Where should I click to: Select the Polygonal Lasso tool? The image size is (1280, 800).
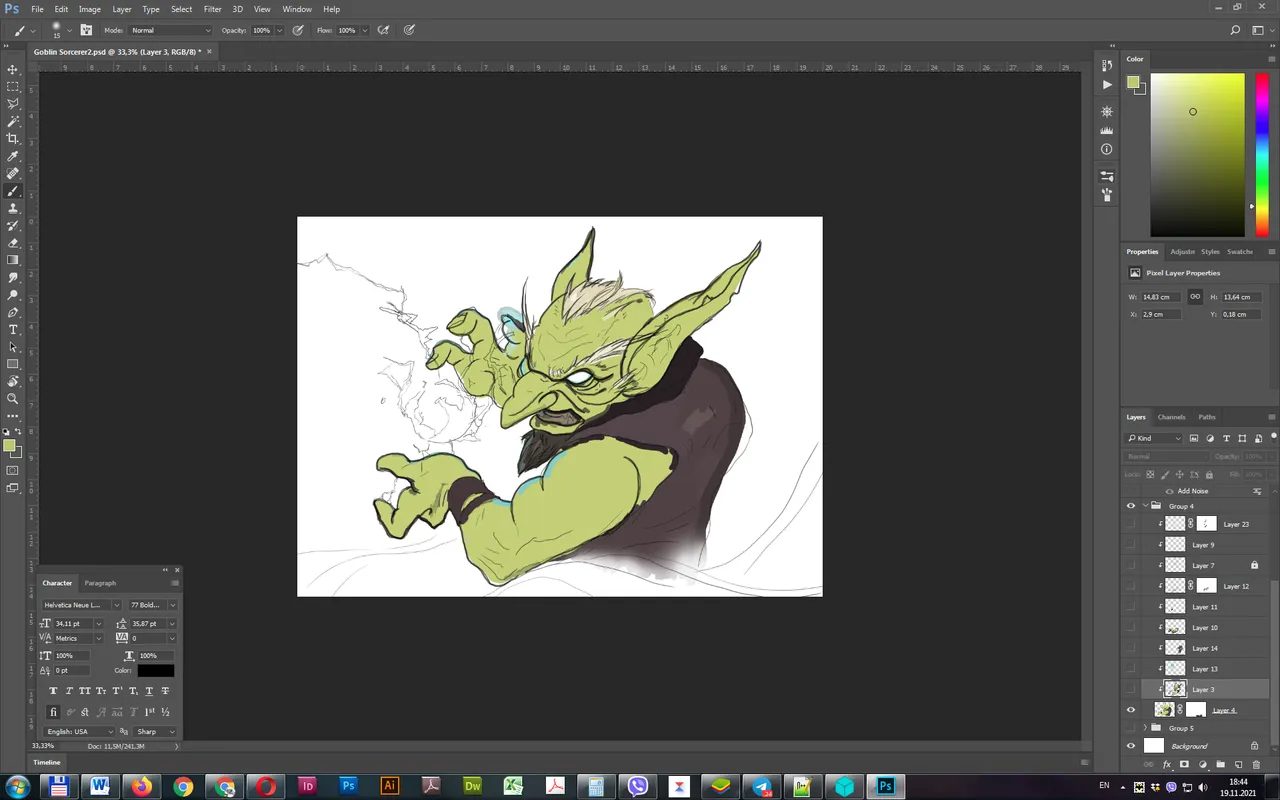[13, 104]
